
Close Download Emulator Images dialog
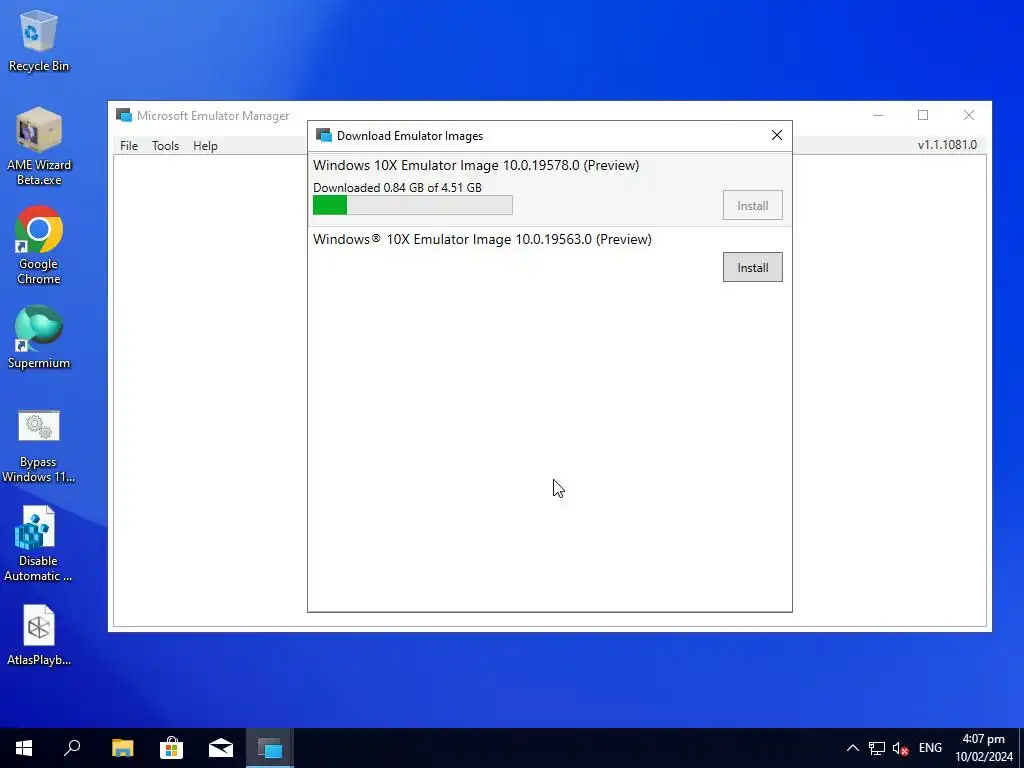tap(776, 135)
